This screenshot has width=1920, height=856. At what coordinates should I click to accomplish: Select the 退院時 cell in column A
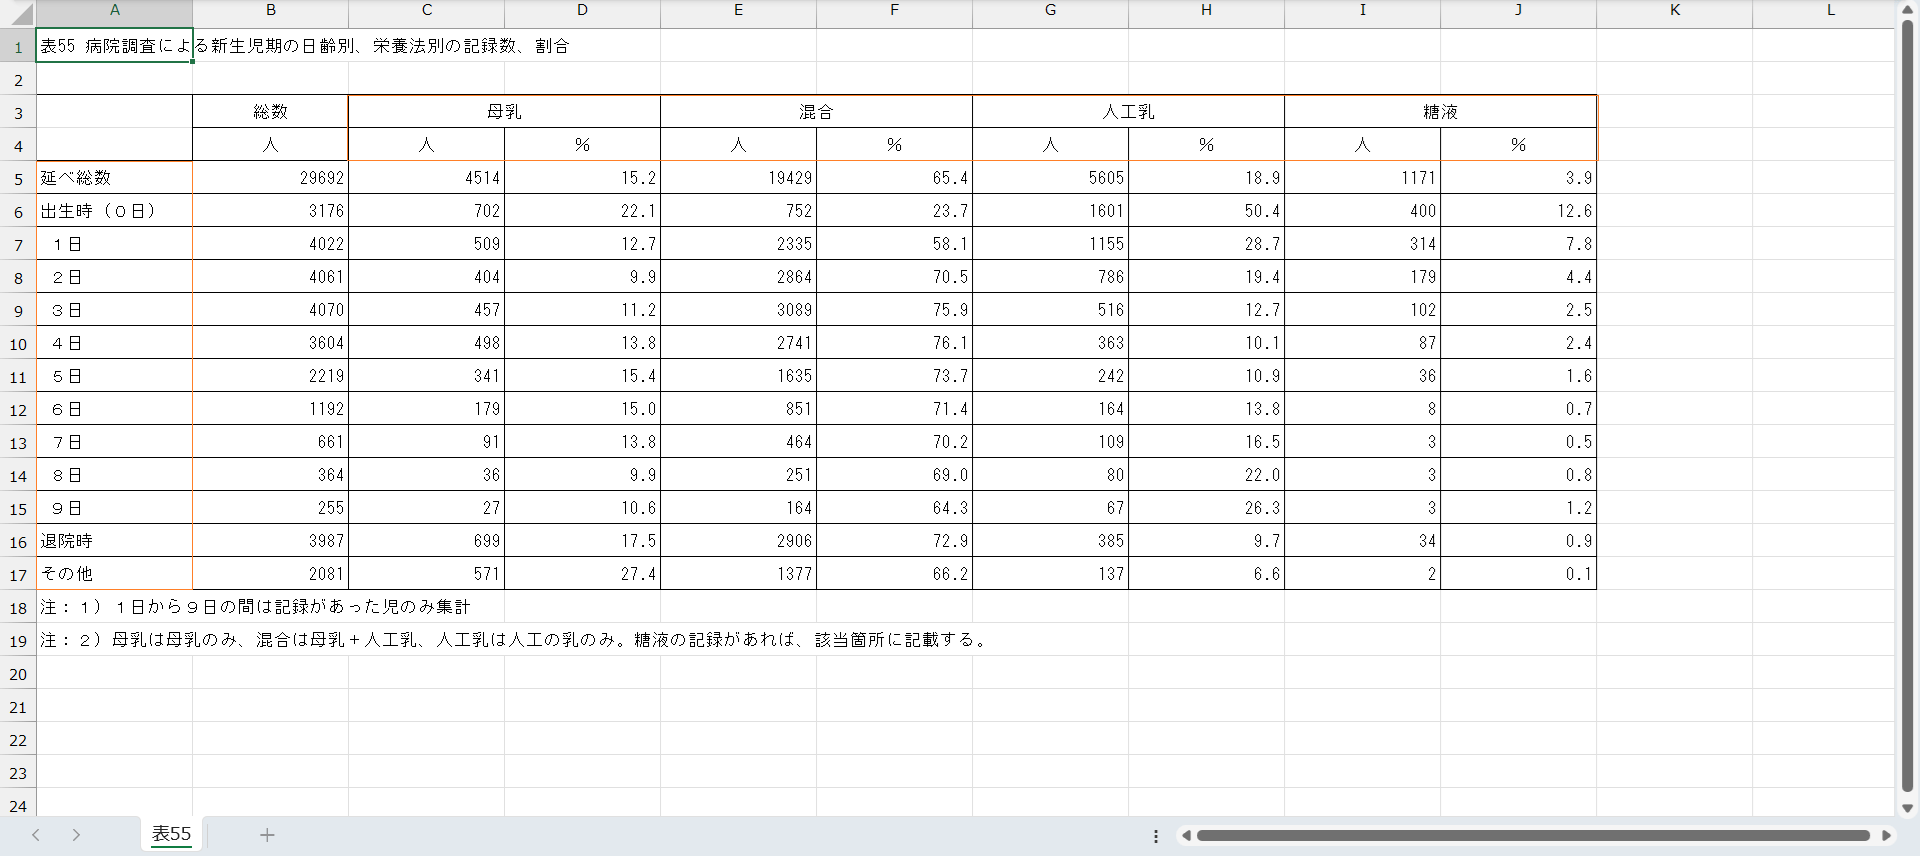click(x=114, y=541)
